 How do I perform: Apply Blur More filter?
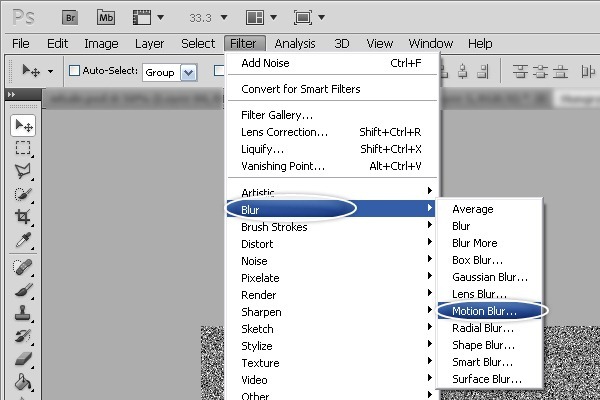pos(490,243)
